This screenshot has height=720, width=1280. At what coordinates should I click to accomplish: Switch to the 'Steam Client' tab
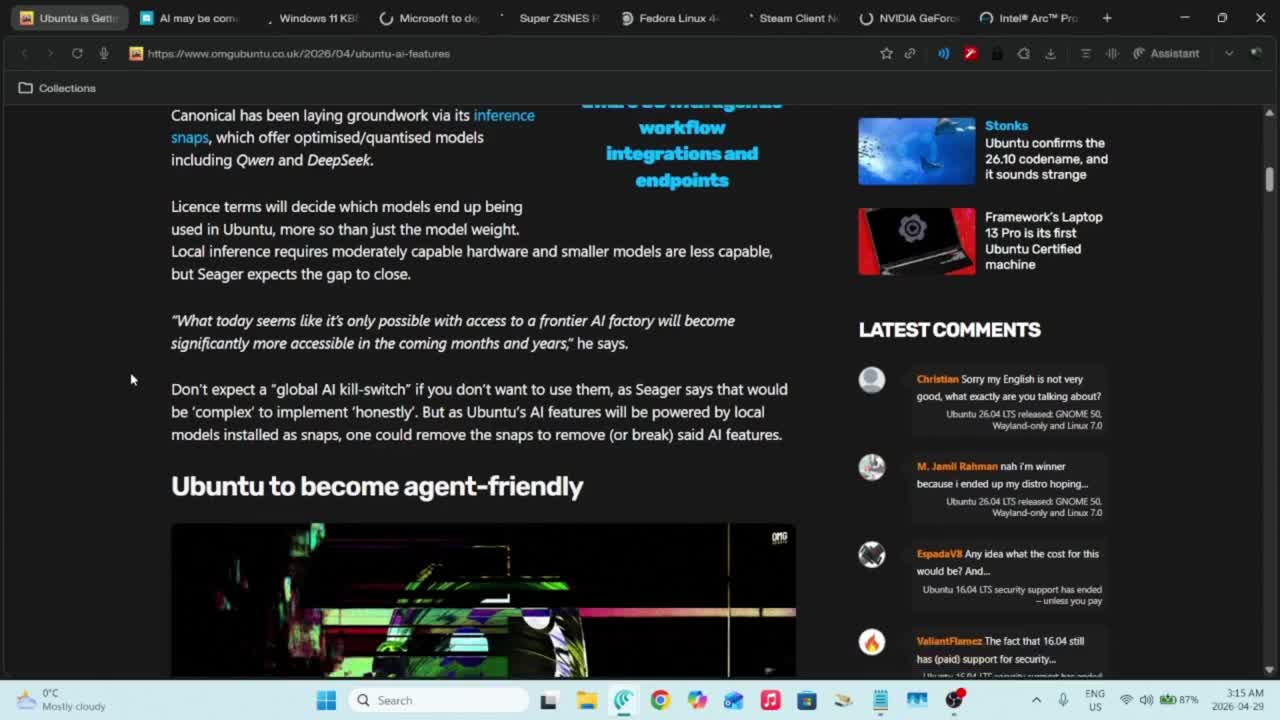789,18
